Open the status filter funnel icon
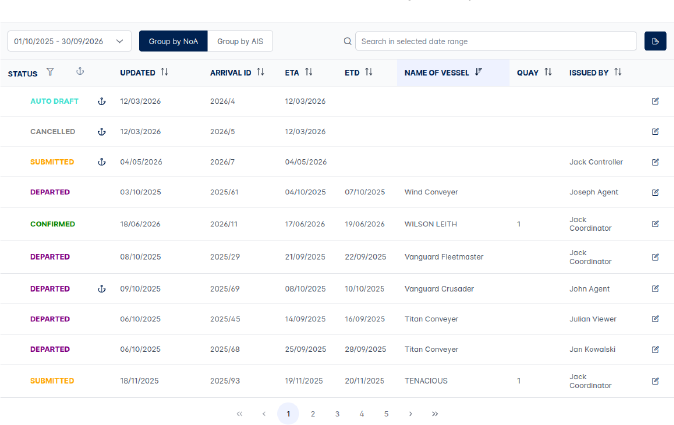Image resolution: width=674 pixels, height=425 pixels. click(x=50, y=72)
